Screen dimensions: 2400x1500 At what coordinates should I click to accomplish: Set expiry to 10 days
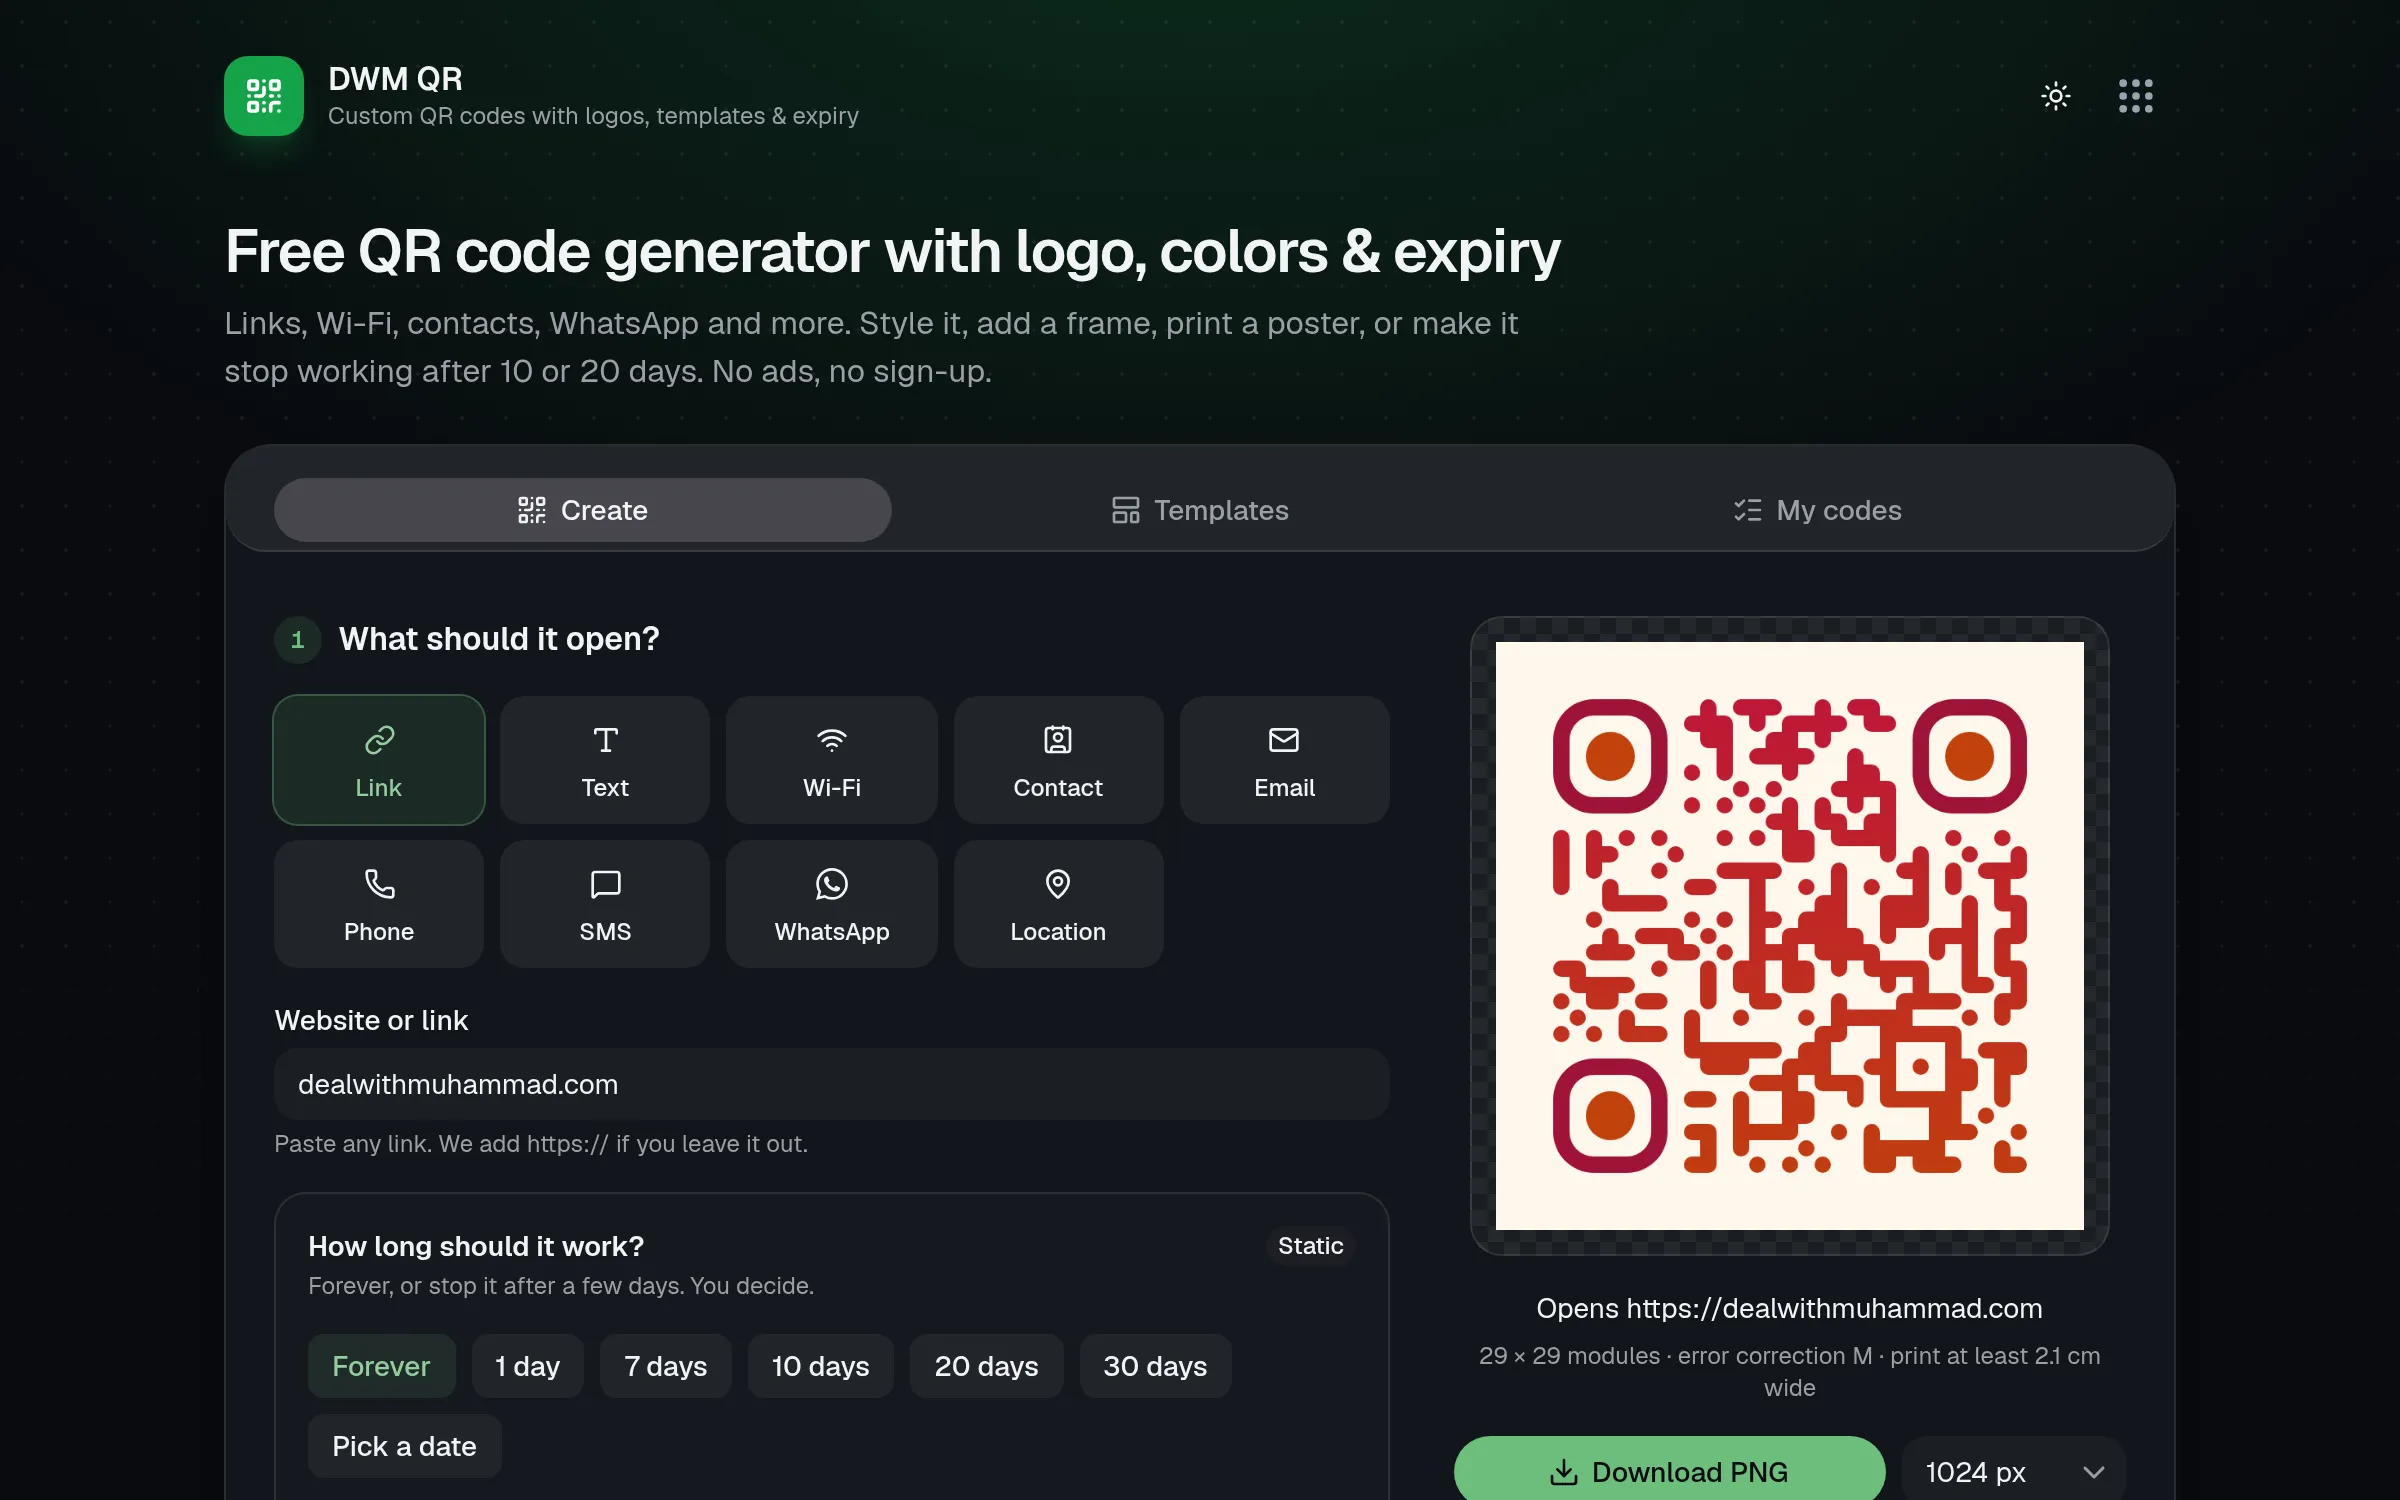821,1366
